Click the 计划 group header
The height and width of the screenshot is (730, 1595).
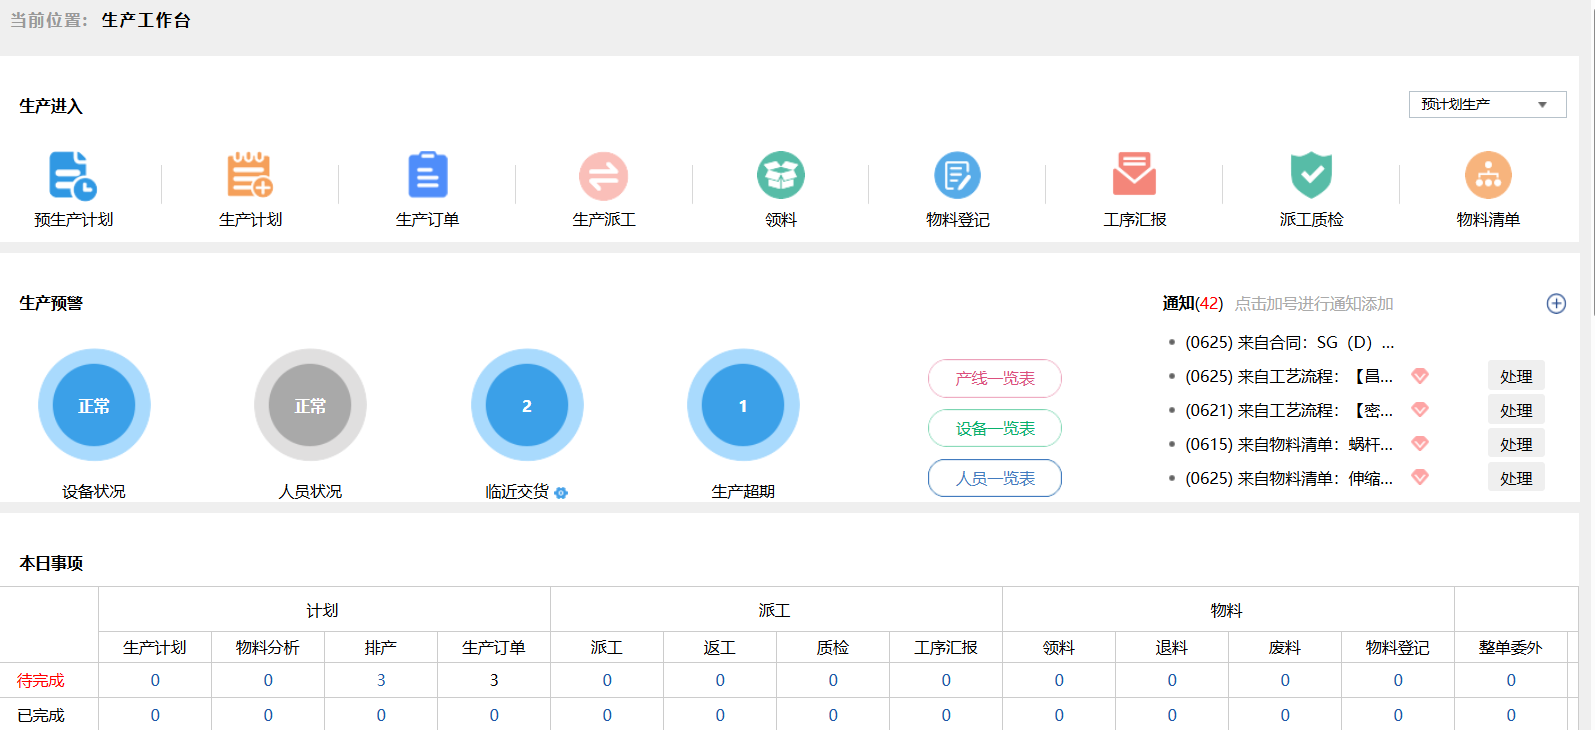pos(323,610)
